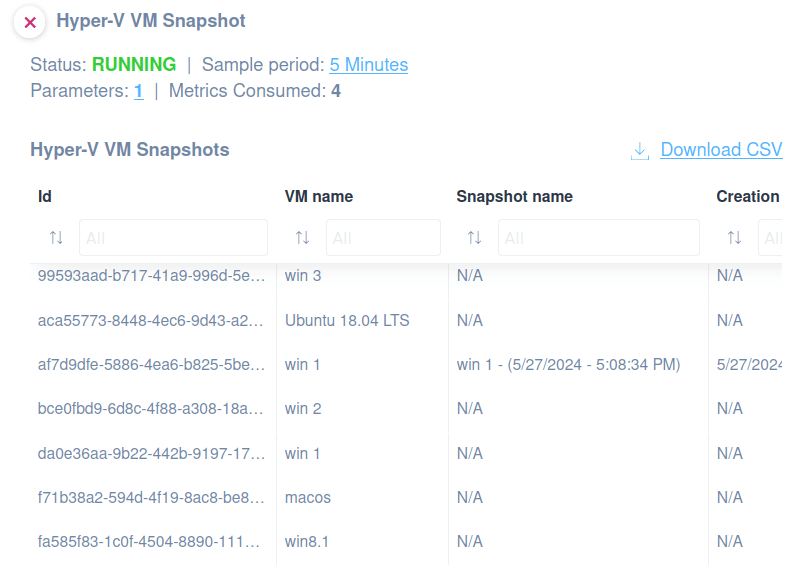Click the download arrow icon beside Download CSV
This screenshot has height=574, width=807.
(640, 151)
